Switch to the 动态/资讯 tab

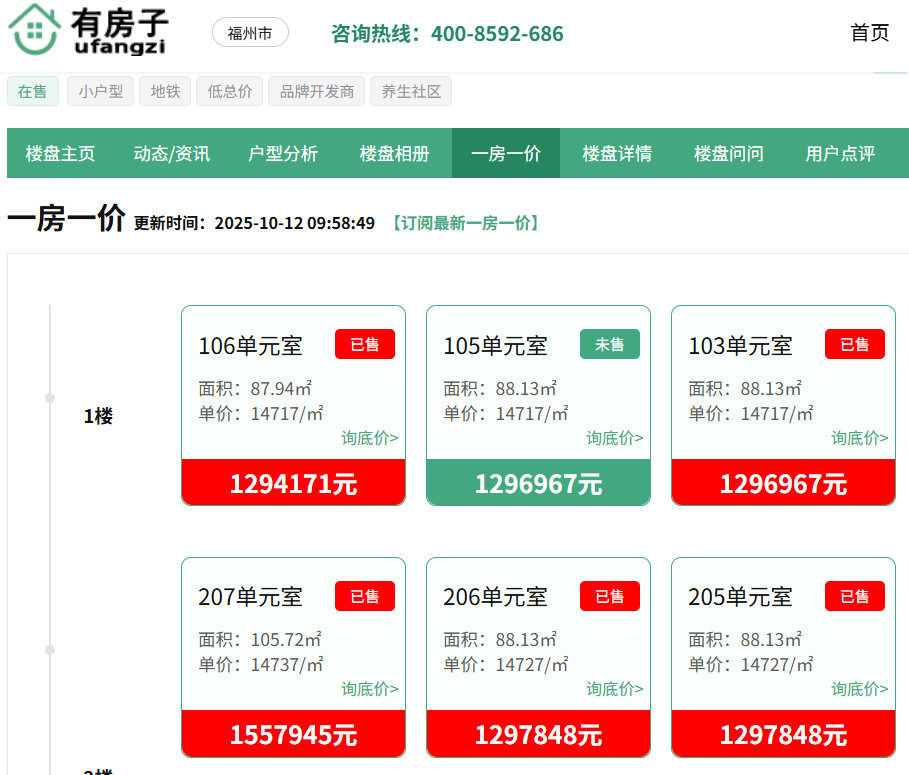(171, 154)
